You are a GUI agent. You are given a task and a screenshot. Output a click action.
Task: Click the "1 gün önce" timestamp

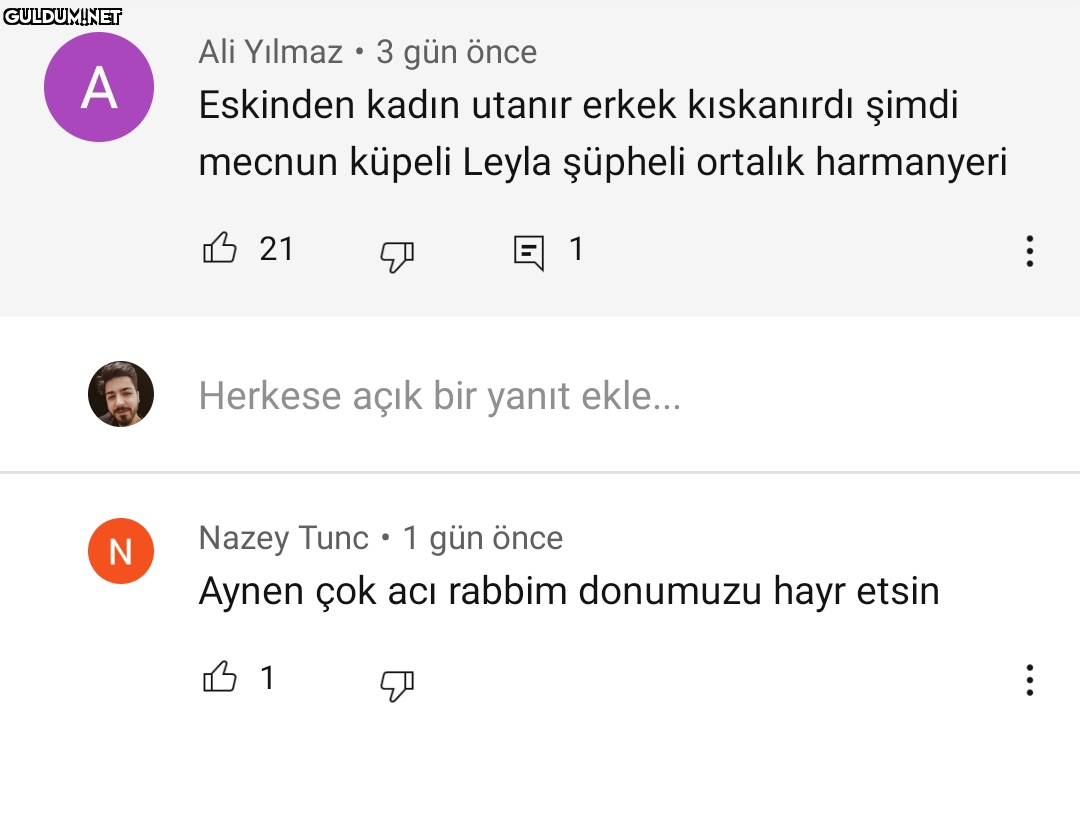click(482, 538)
